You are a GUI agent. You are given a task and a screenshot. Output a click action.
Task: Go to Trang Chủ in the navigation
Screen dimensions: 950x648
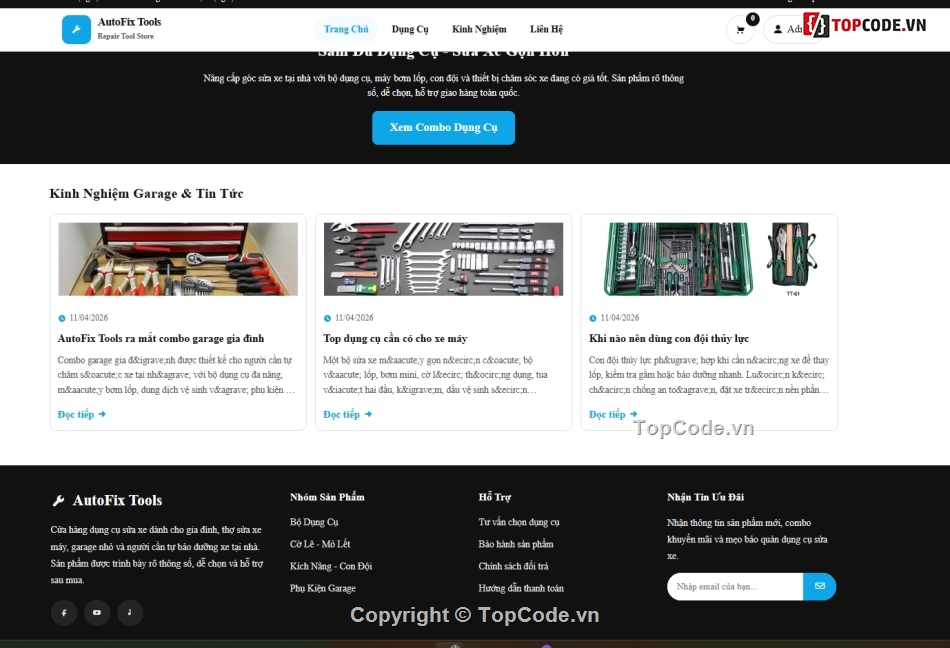[x=346, y=29]
